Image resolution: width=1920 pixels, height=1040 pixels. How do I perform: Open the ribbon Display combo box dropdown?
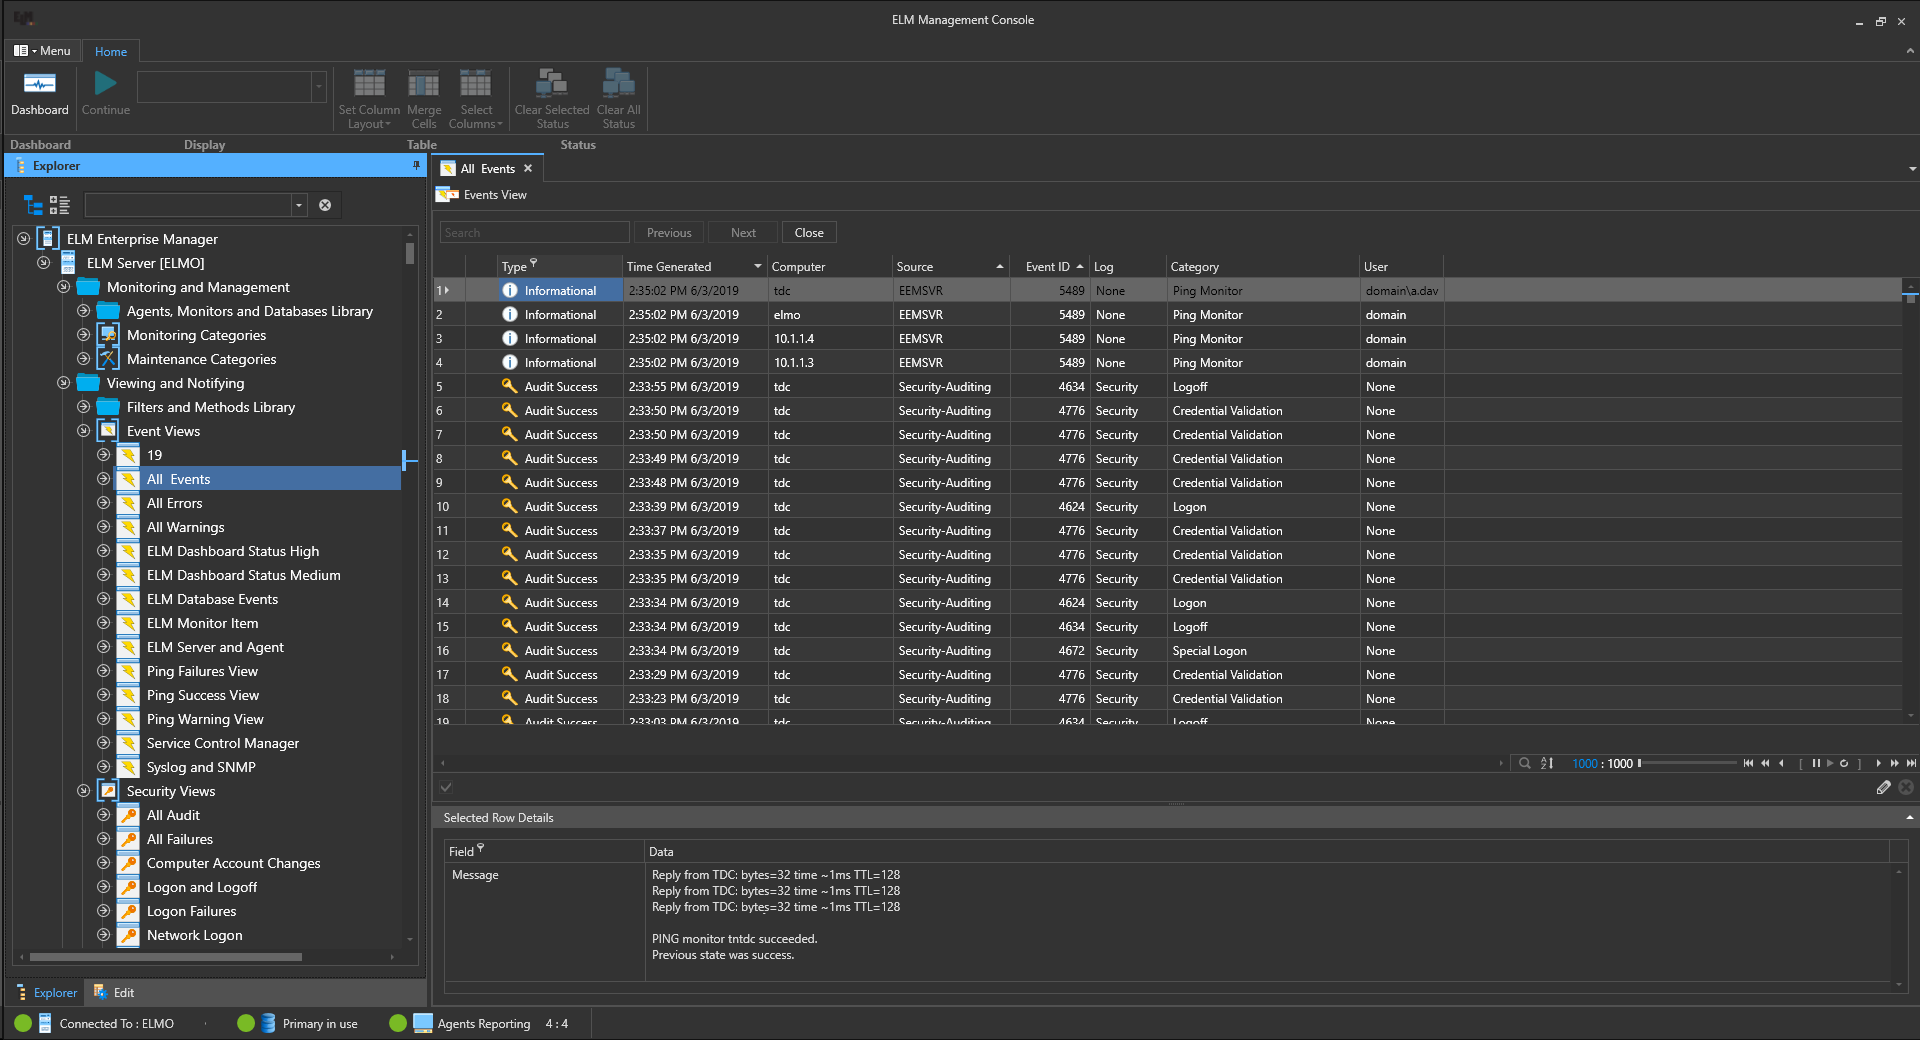pyautogui.click(x=319, y=87)
